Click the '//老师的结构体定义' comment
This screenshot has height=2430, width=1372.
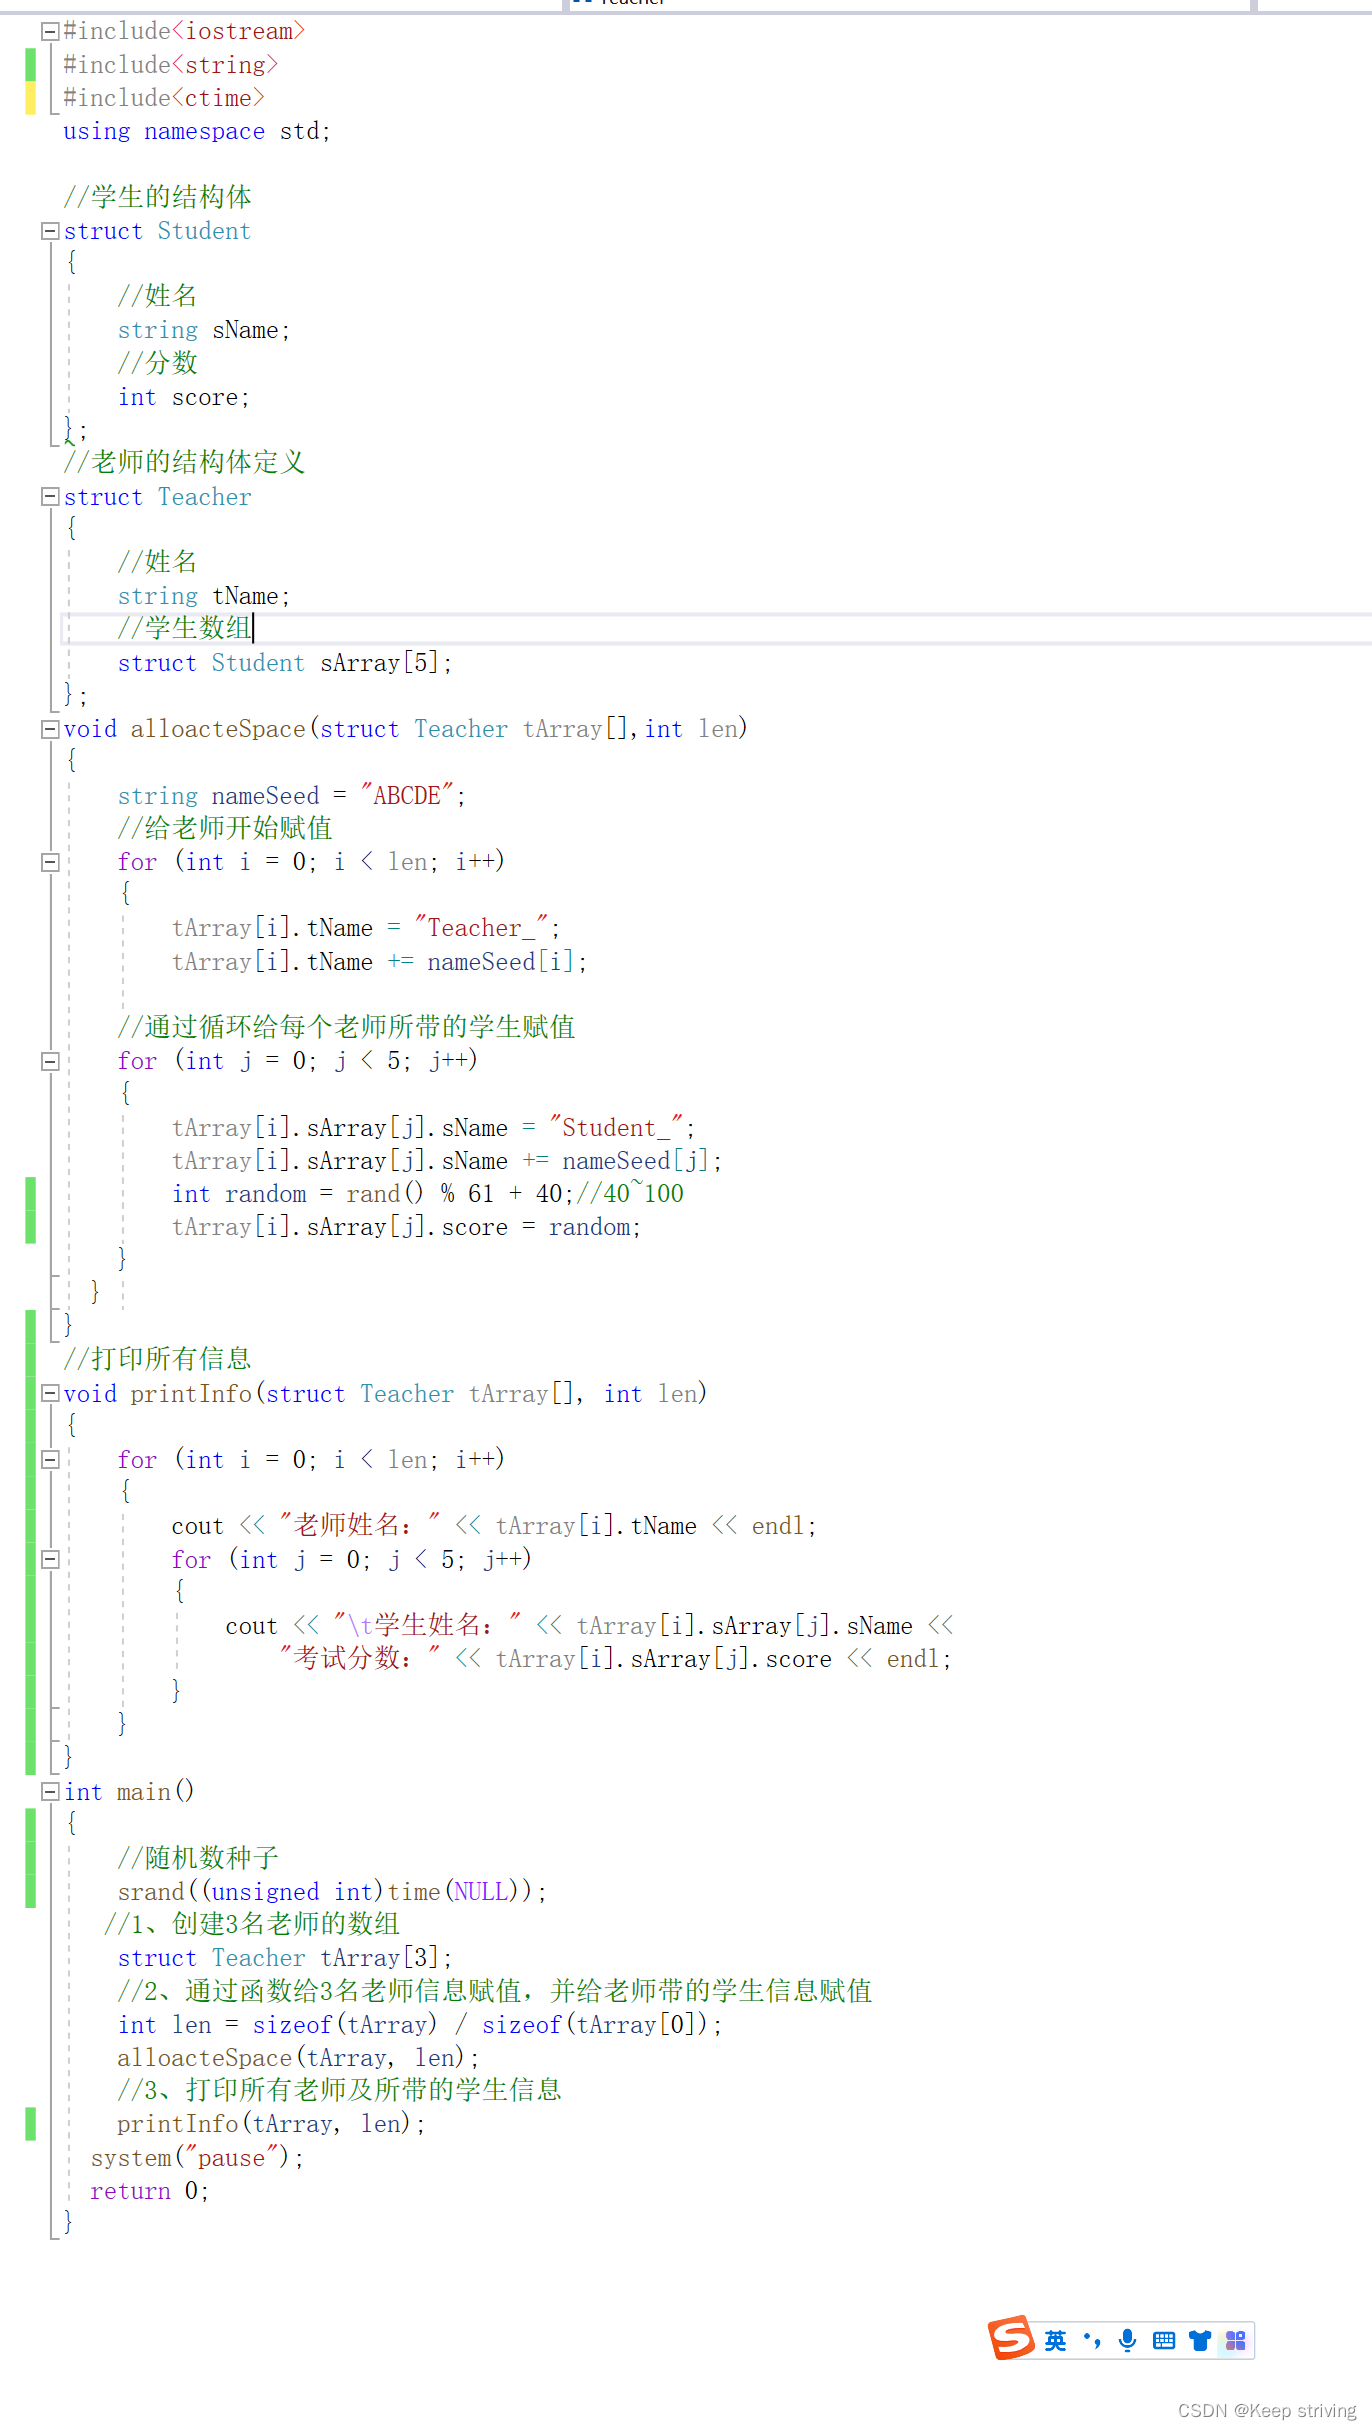point(184,462)
